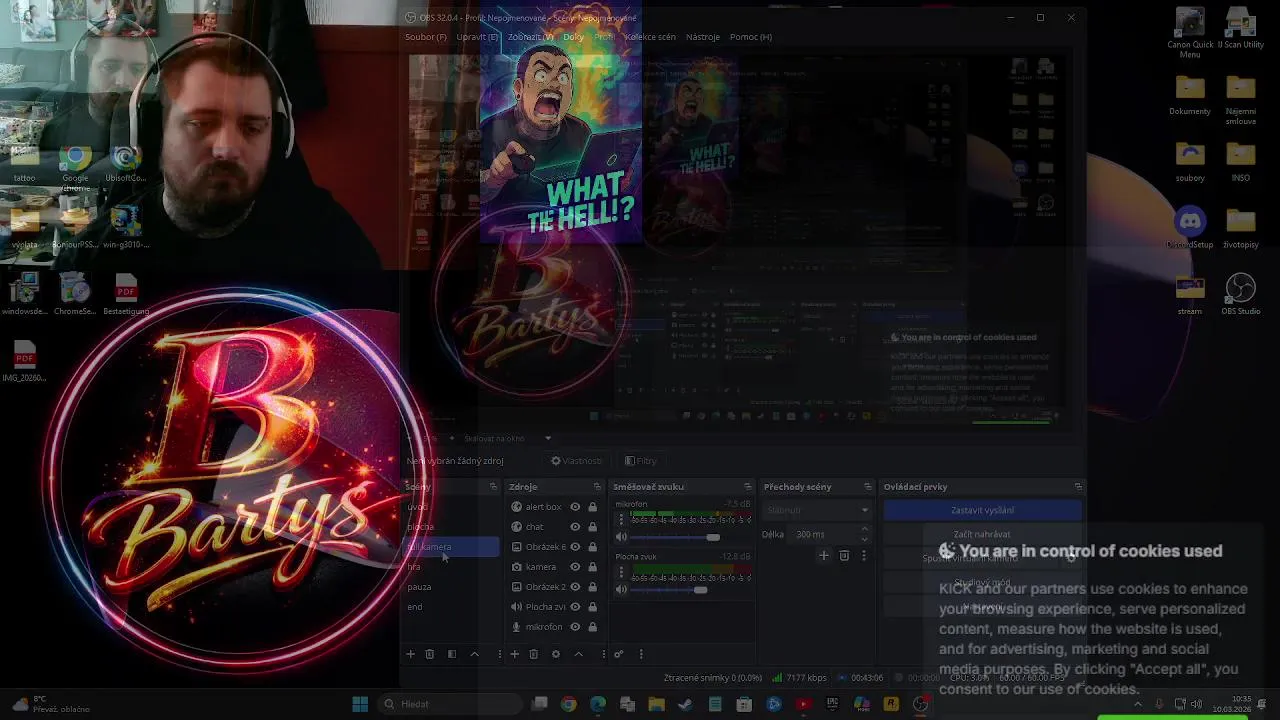Screen dimensions: 1280x720
Task: Show hidden system tray icons
Action: click(1137, 704)
